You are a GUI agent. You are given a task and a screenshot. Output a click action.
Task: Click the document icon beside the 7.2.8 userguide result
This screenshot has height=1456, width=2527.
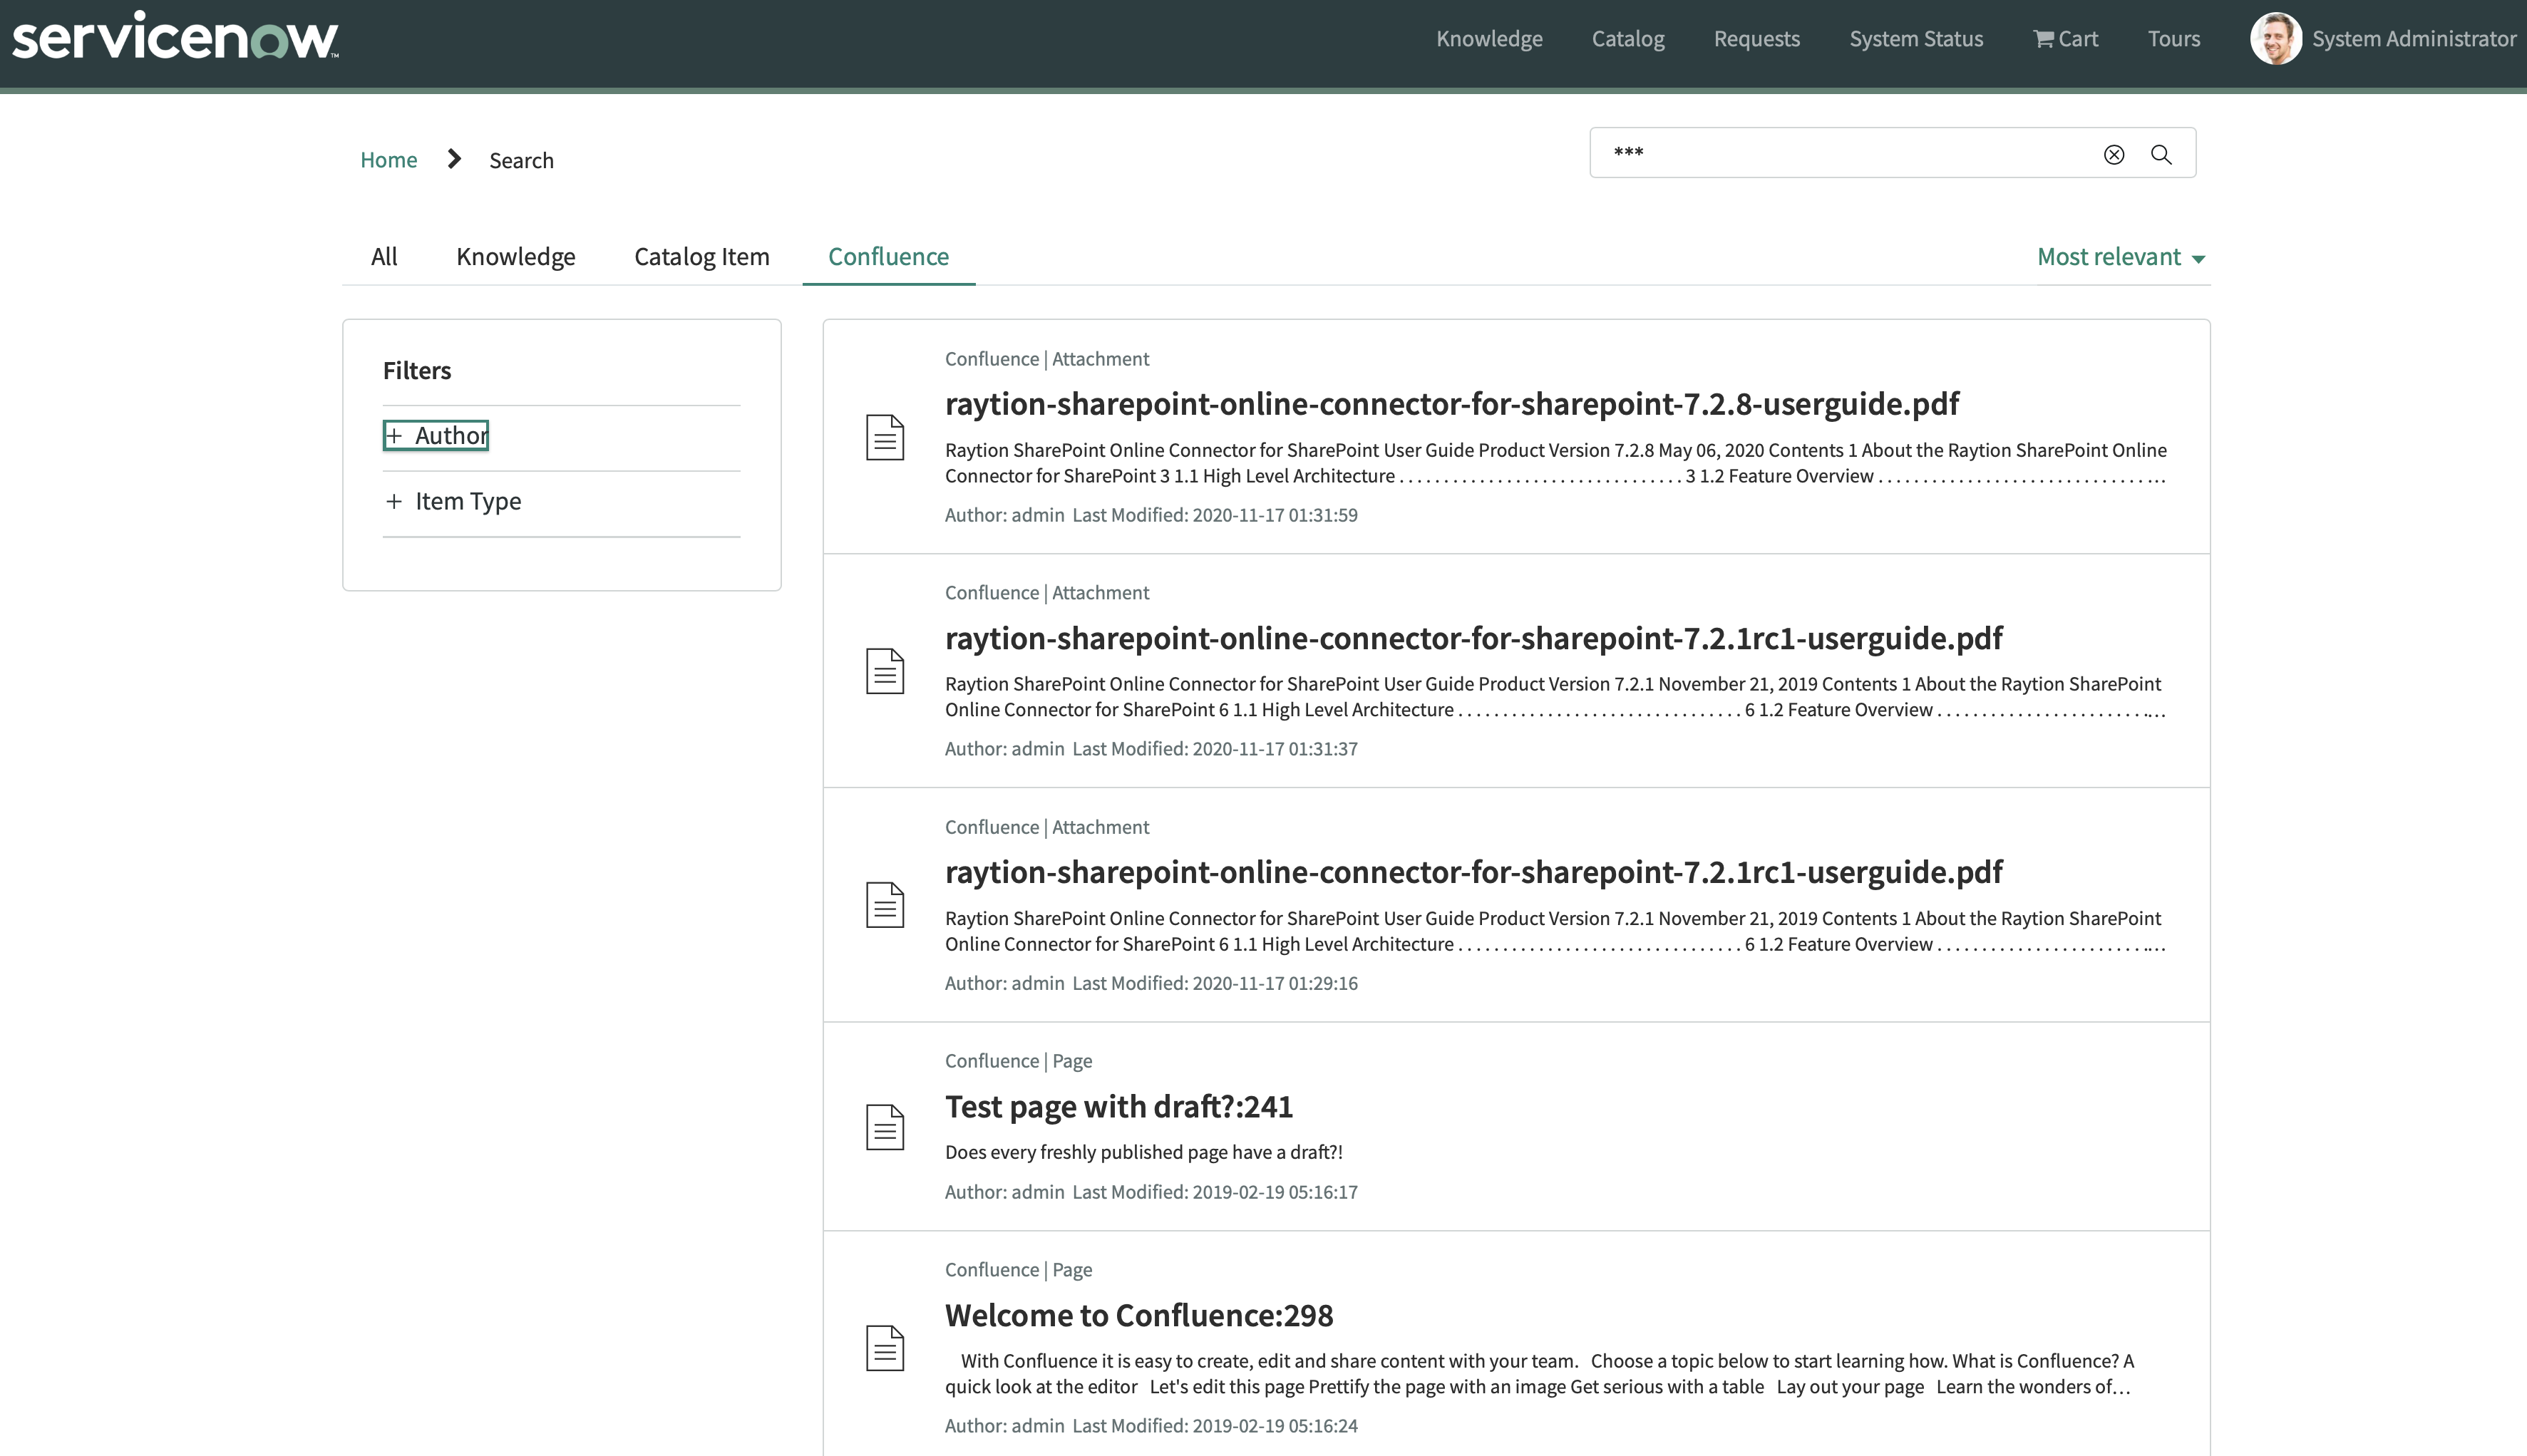point(885,437)
